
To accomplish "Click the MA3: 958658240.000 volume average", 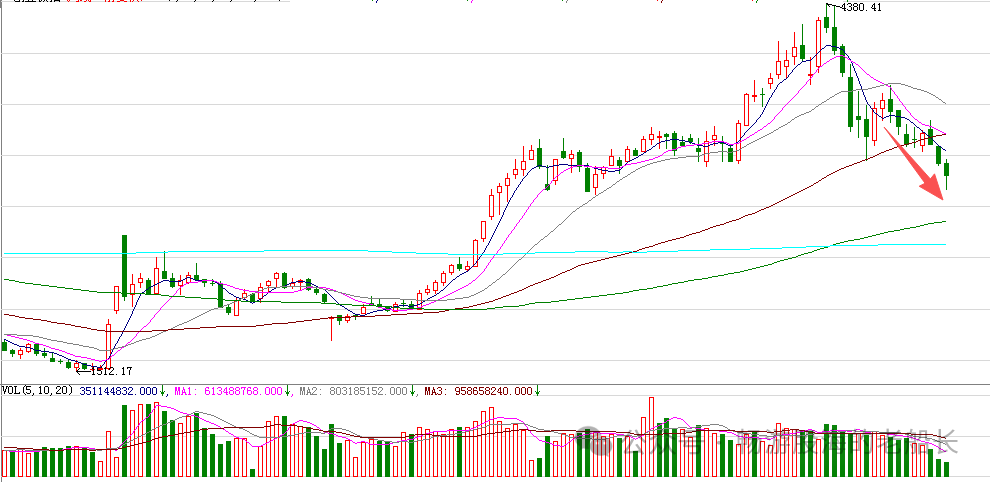I will (479, 391).
